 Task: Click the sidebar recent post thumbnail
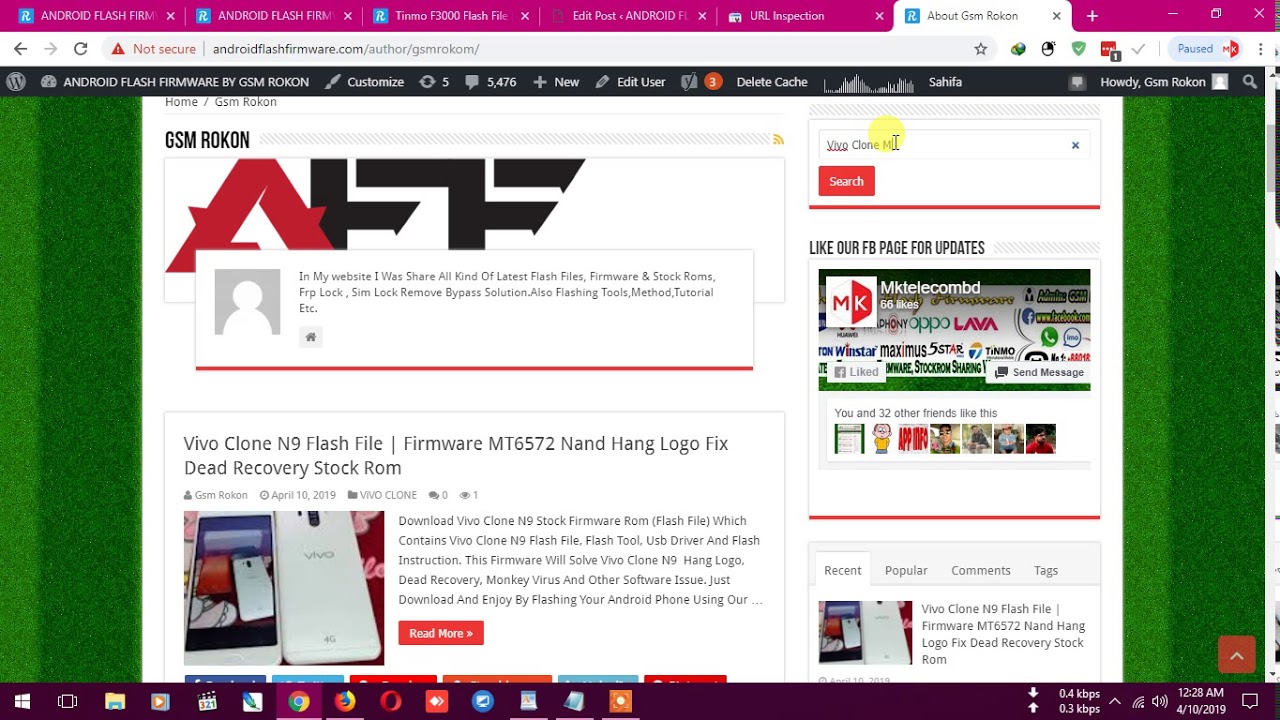(865, 632)
